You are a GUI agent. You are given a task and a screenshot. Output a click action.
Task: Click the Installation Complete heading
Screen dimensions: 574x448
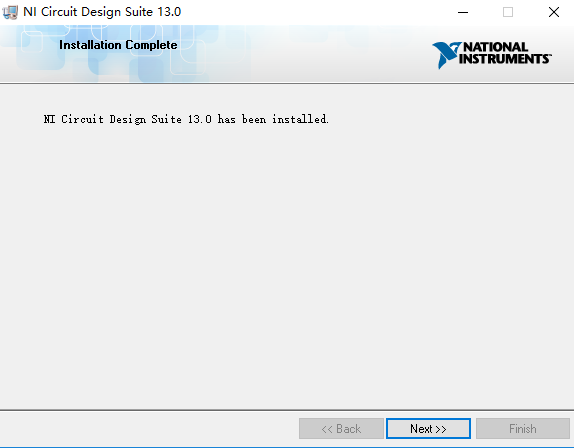(x=118, y=45)
